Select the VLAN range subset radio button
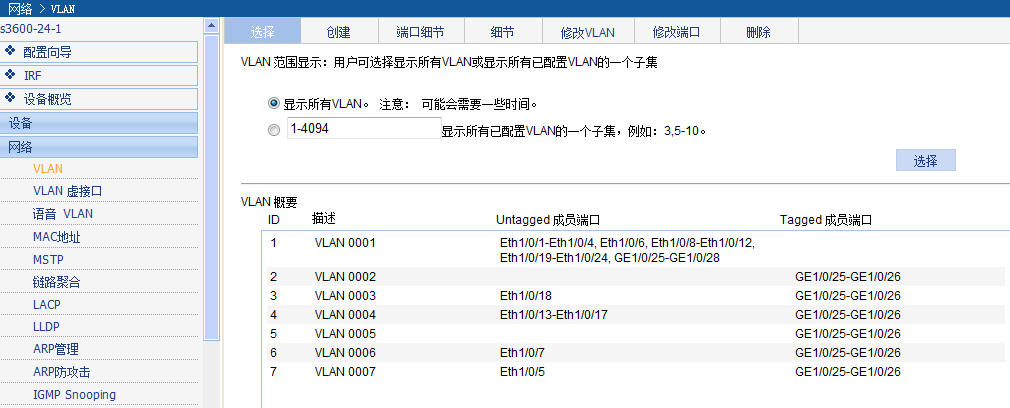Viewport: 1010px width, 408px height. (x=274, y=130)
